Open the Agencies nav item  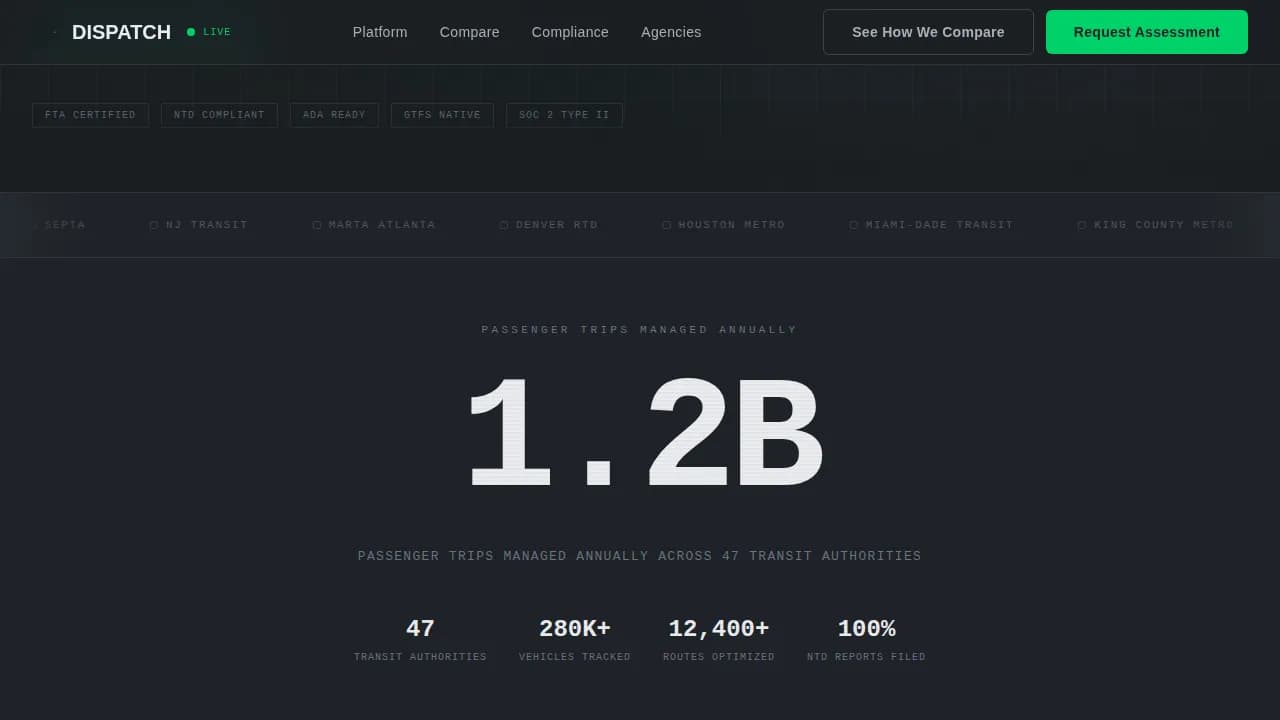[671, 32]
